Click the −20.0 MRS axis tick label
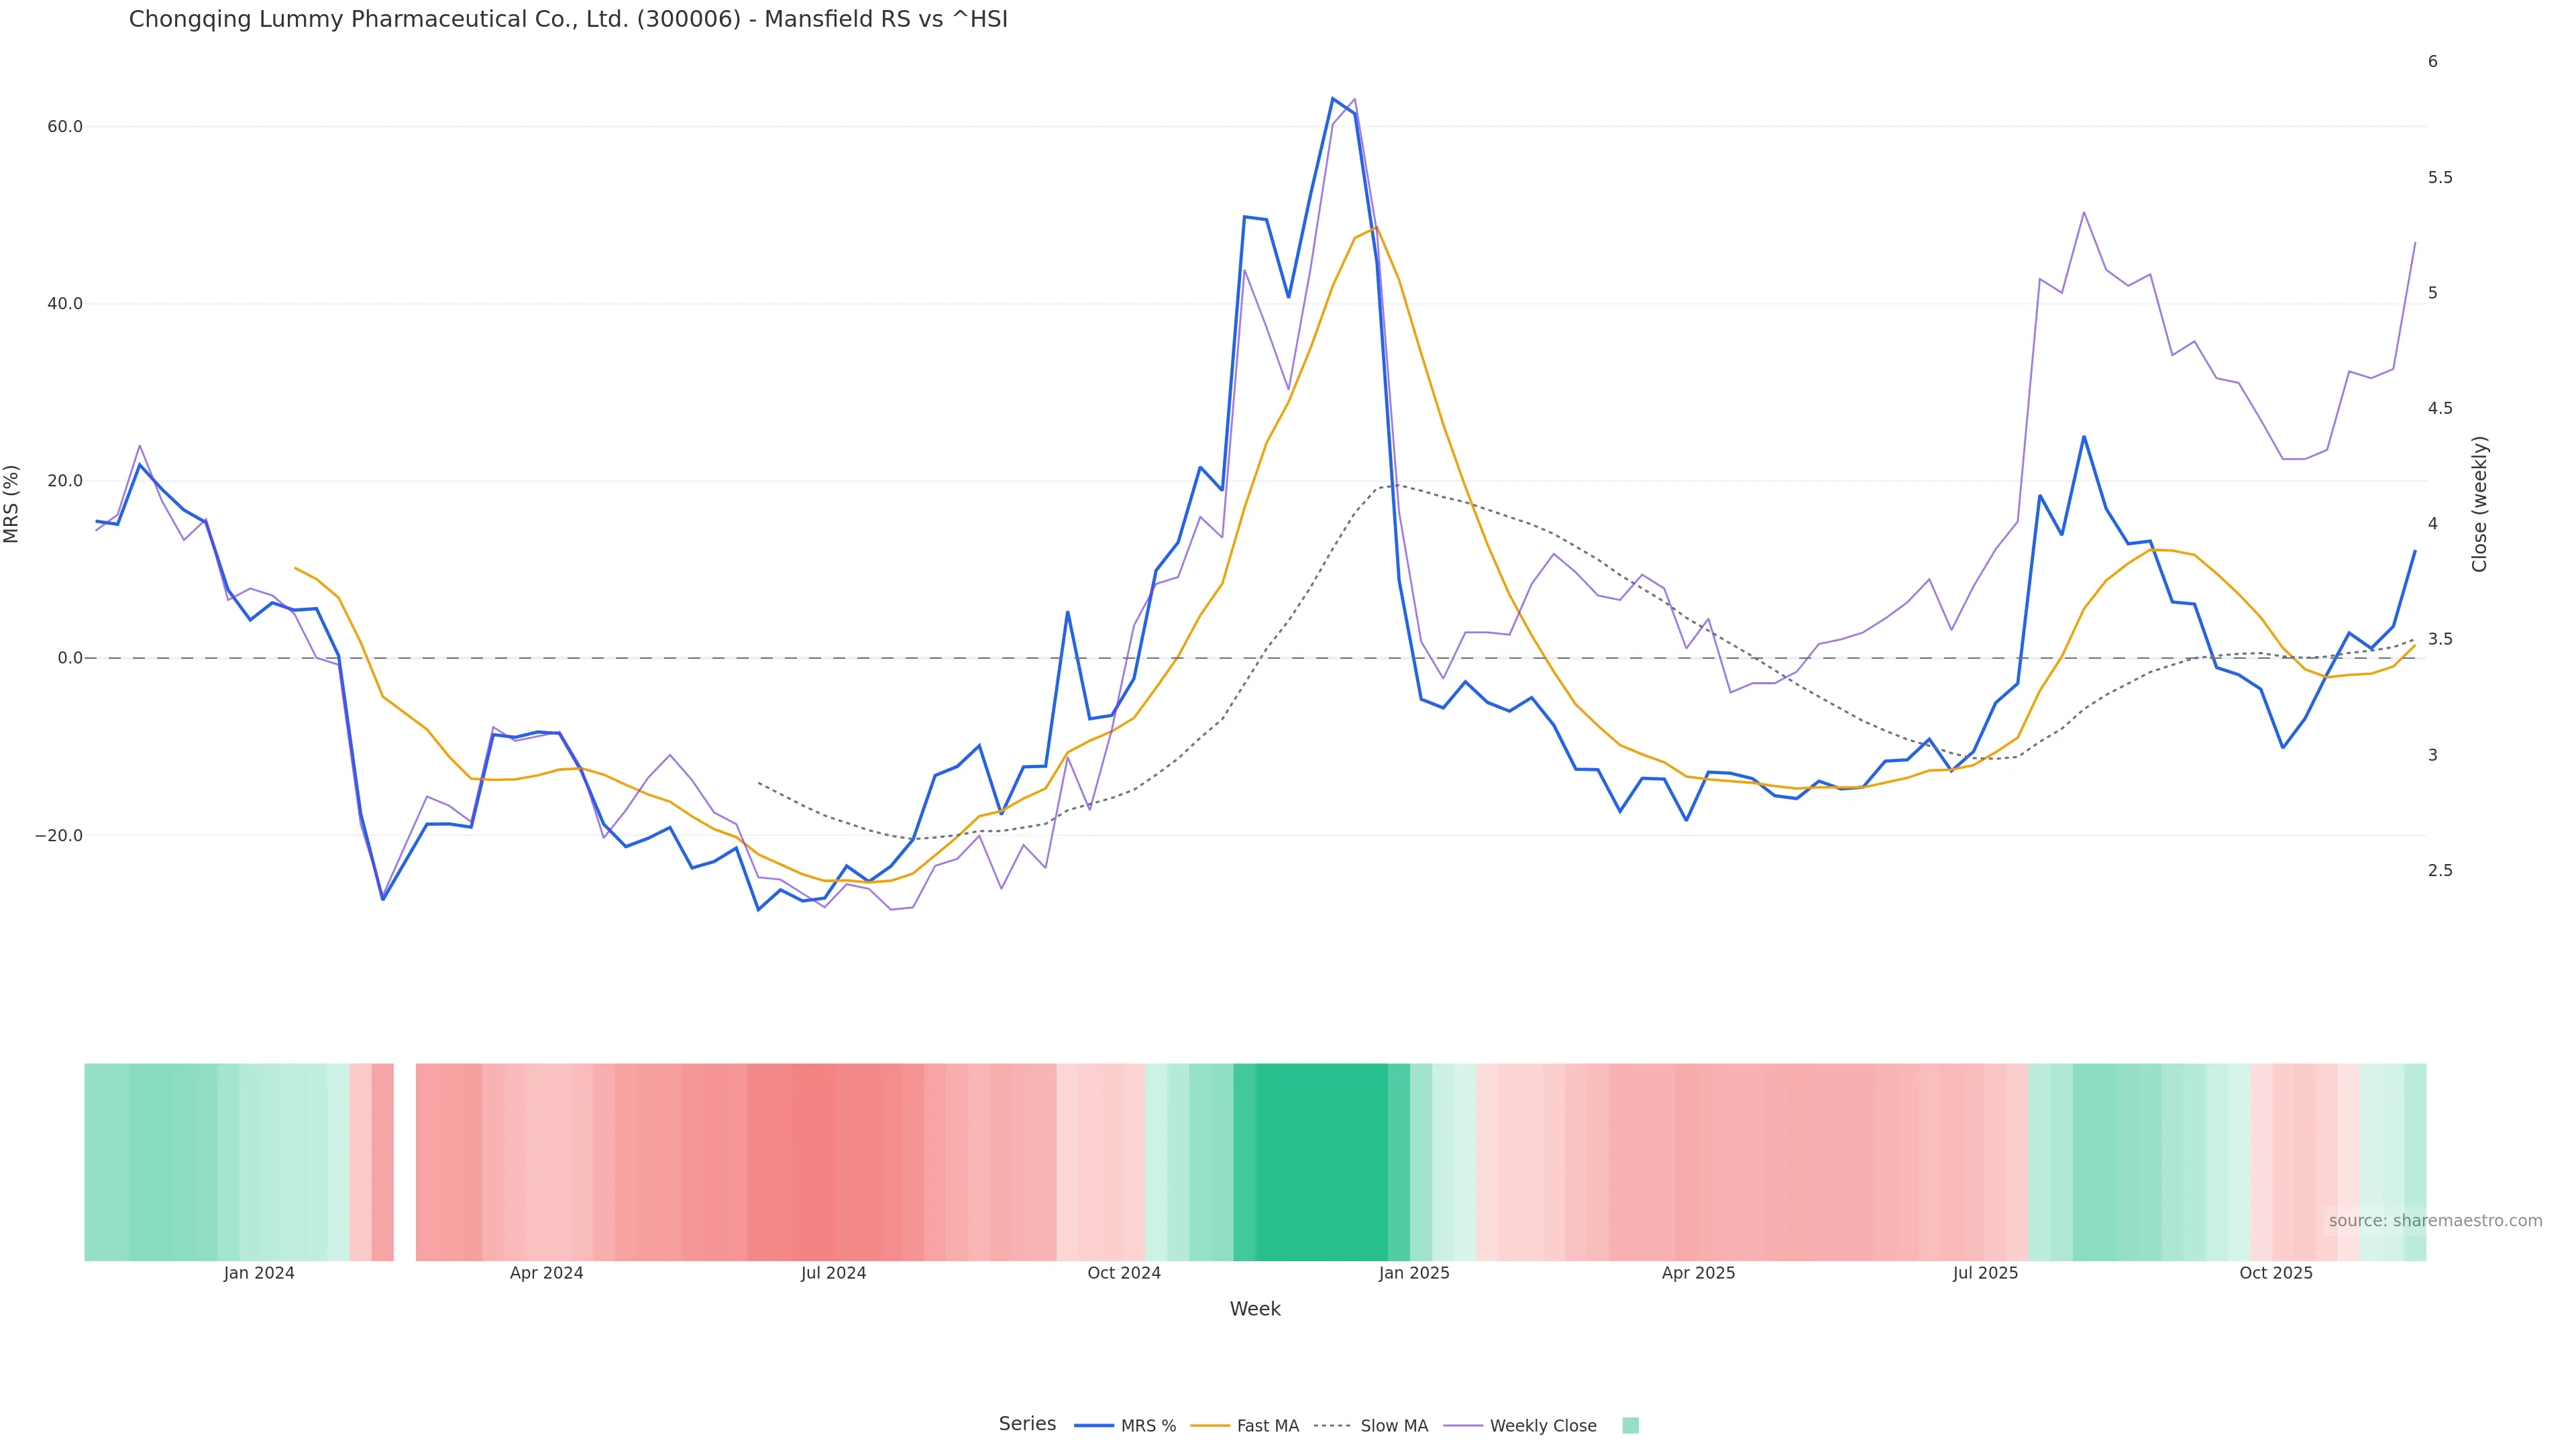 pyautogui.click(x=58, y=835)
